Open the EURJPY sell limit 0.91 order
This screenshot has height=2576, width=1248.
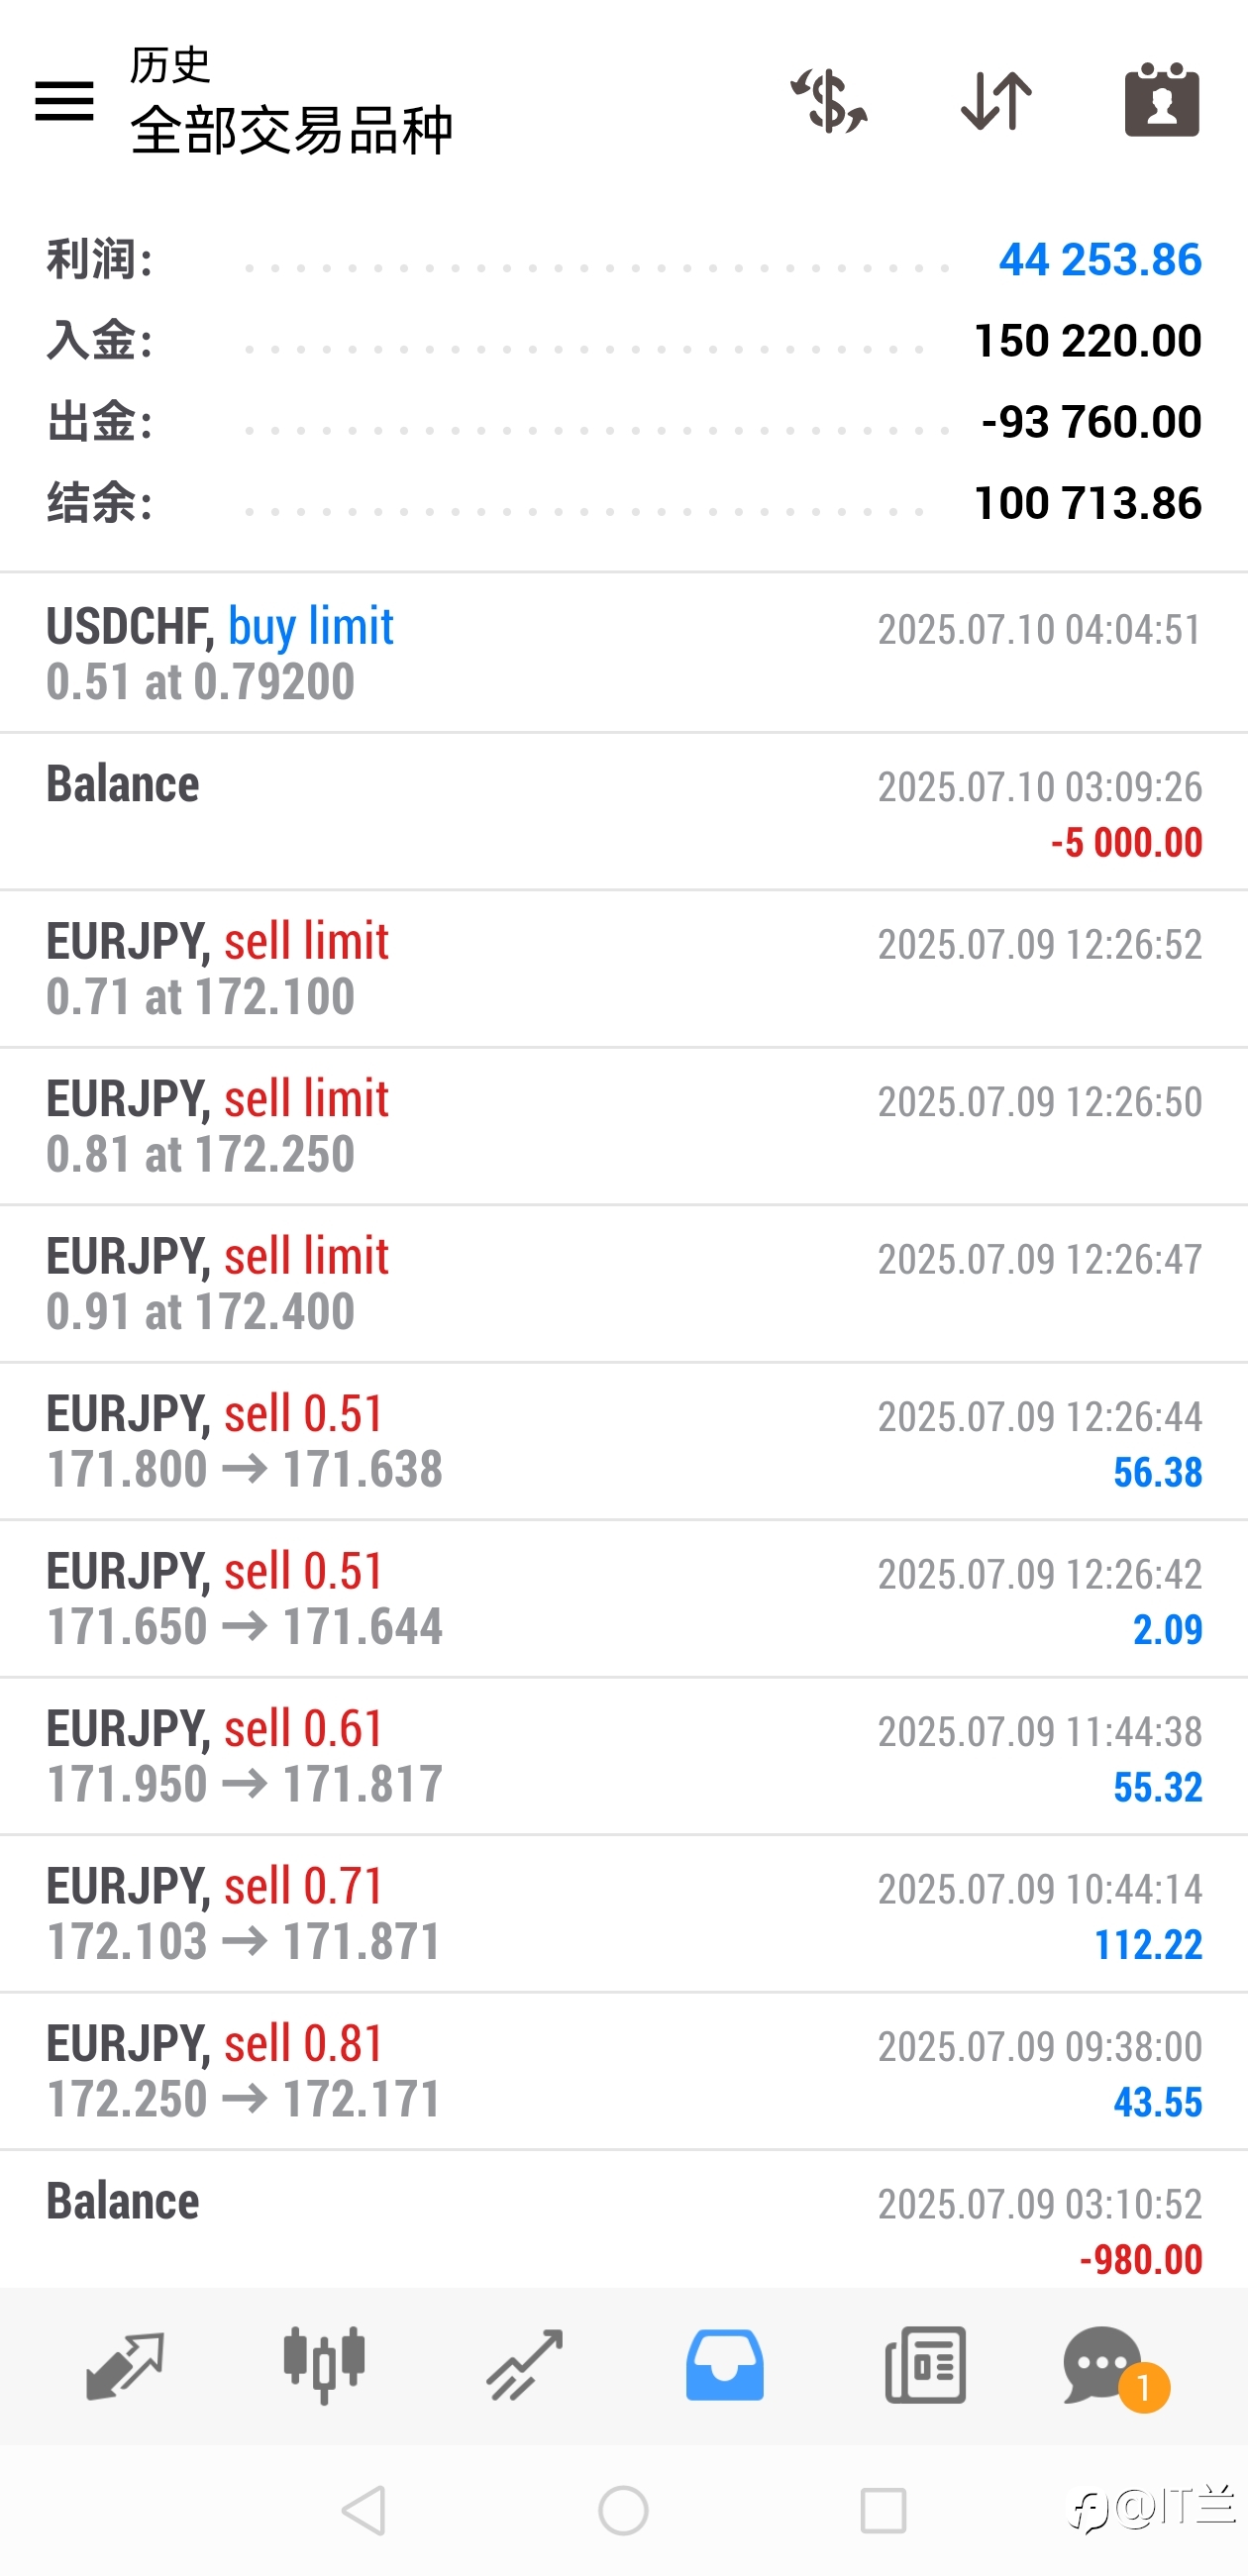point(624,1284)
